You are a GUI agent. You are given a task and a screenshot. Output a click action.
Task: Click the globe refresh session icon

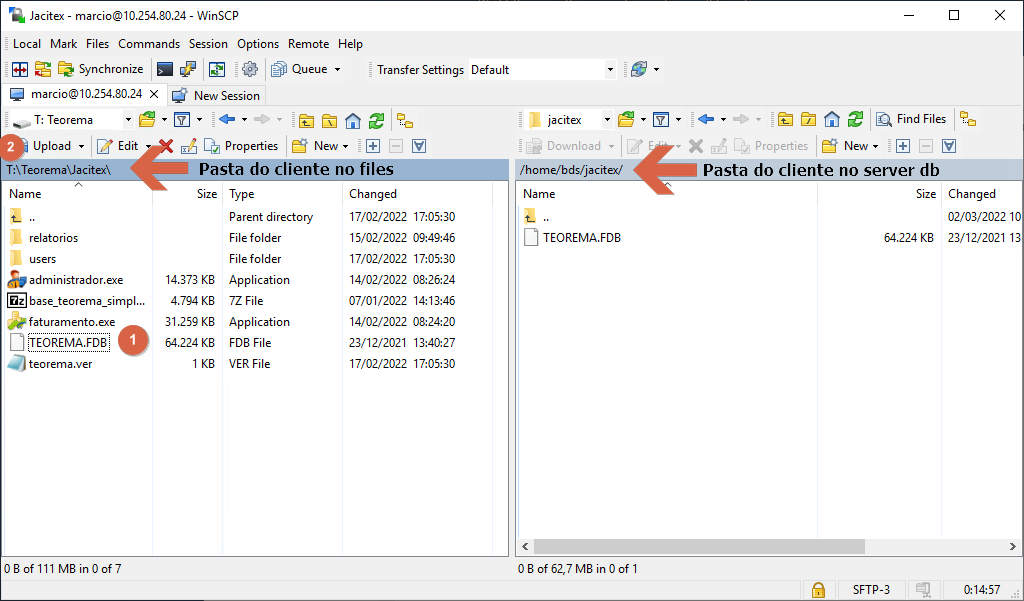coord(639,69)
